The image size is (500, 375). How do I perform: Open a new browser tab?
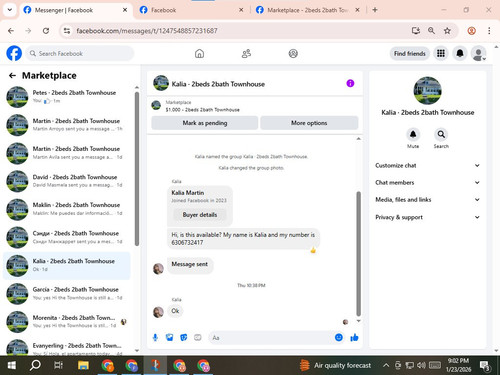375,10
